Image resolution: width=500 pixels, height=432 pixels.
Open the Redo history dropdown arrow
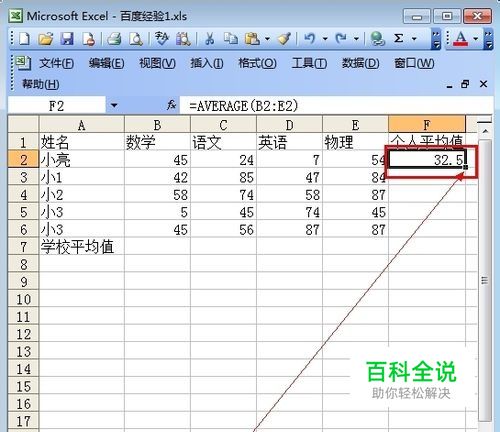click(x=356, y=39)
